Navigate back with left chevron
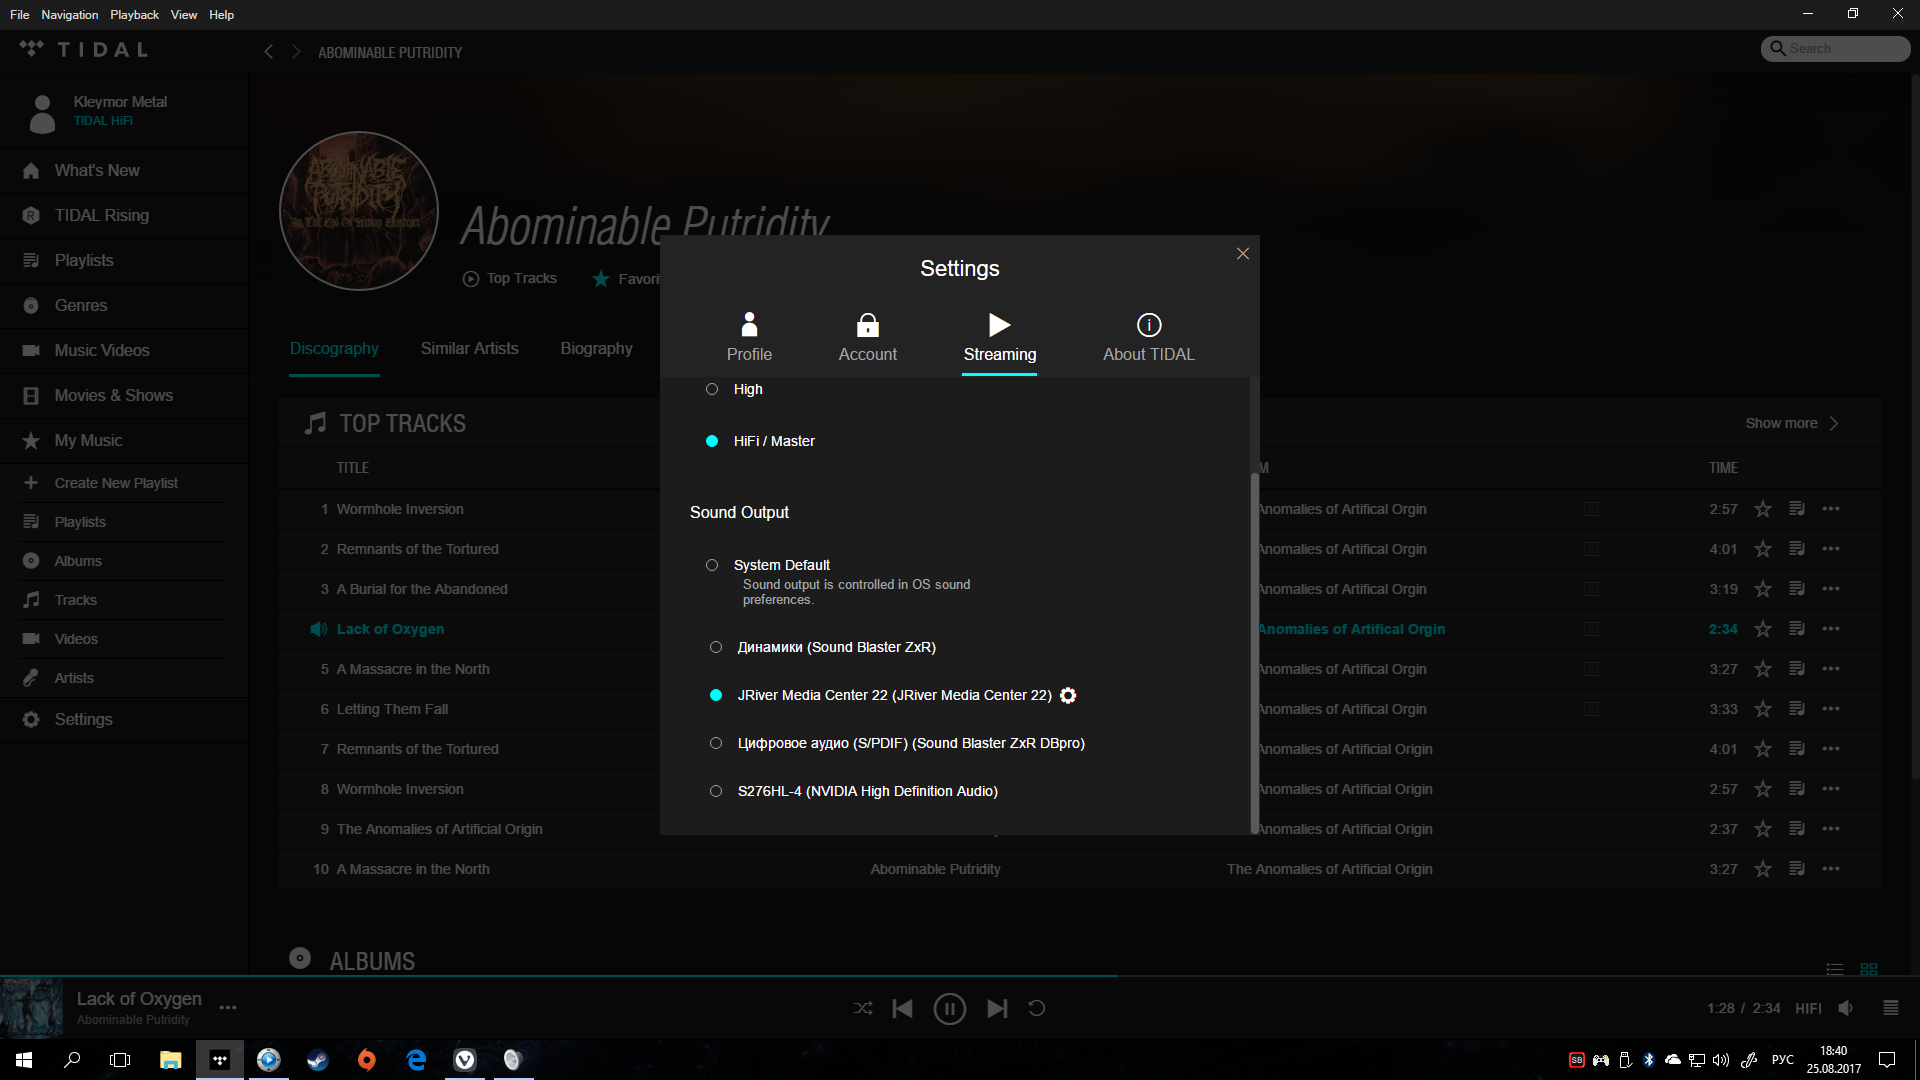The height and width of the screenshot is (1080, 1920). pyautogui.click(x=268, y=52)
